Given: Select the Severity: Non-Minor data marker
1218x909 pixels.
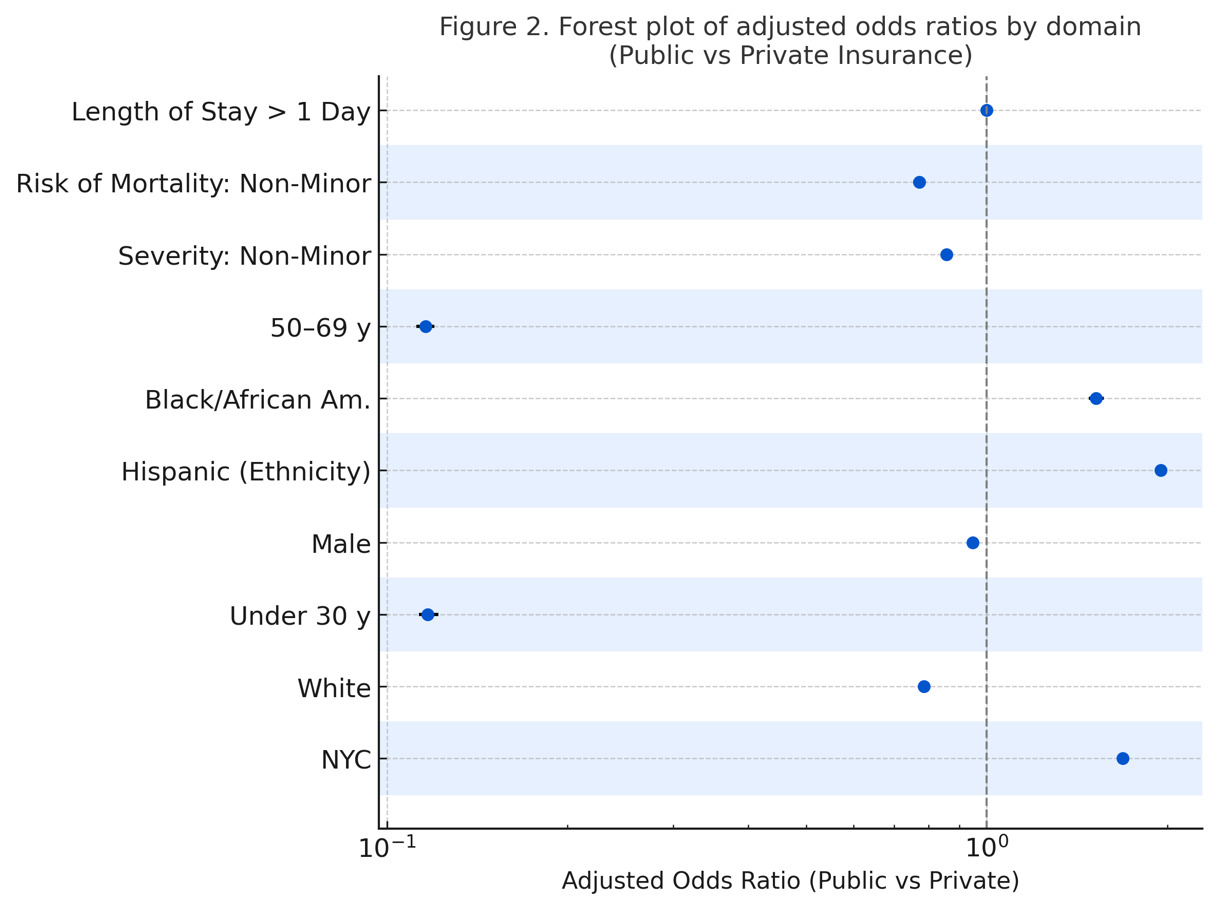Looking at the screenshot, I should click(946, 255).
